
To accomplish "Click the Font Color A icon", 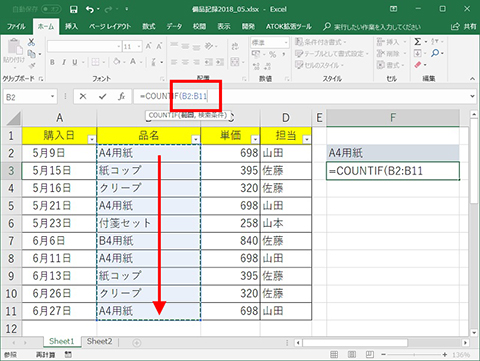I will tap(133, 62).
